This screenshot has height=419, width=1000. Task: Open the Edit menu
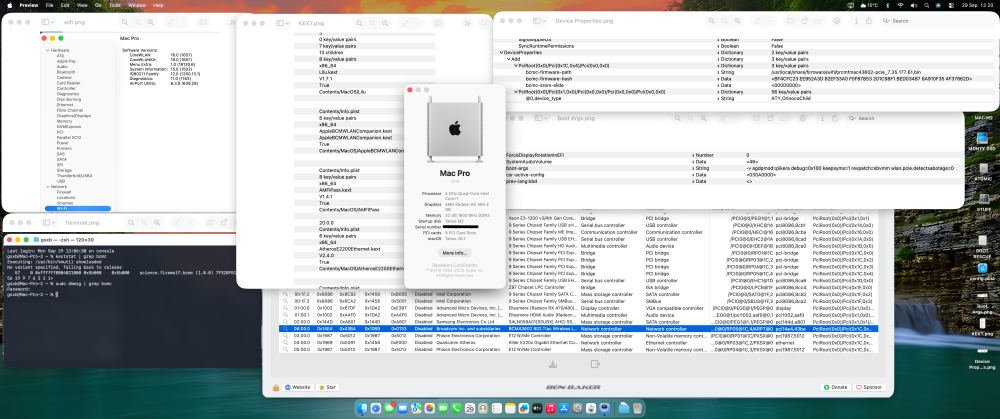click(x=65, y=4)
